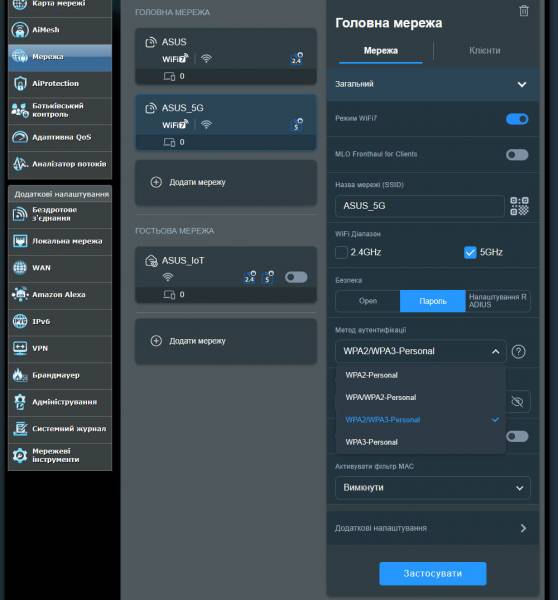The image size is (558, 600).
Task: Click the VPN monitor icon
Action: (20, 348)
